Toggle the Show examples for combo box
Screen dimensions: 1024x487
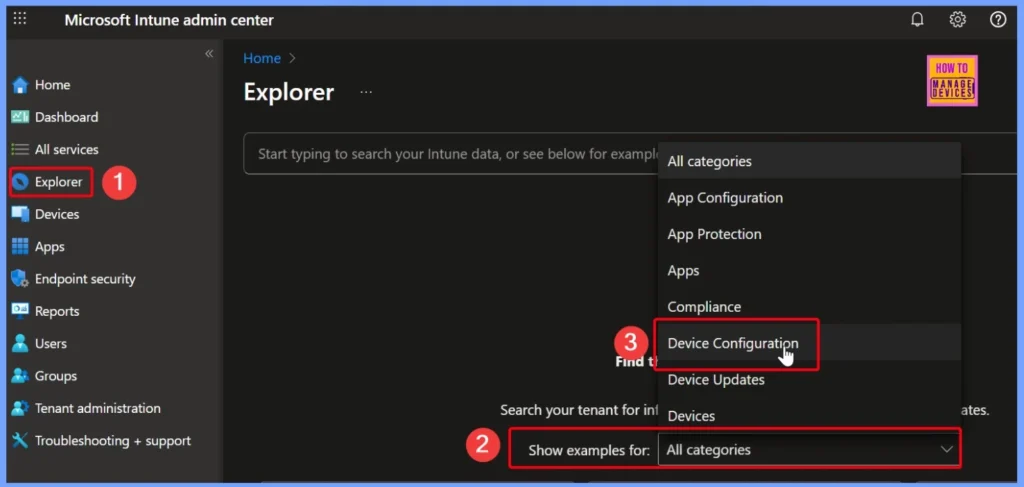point(809,449)
